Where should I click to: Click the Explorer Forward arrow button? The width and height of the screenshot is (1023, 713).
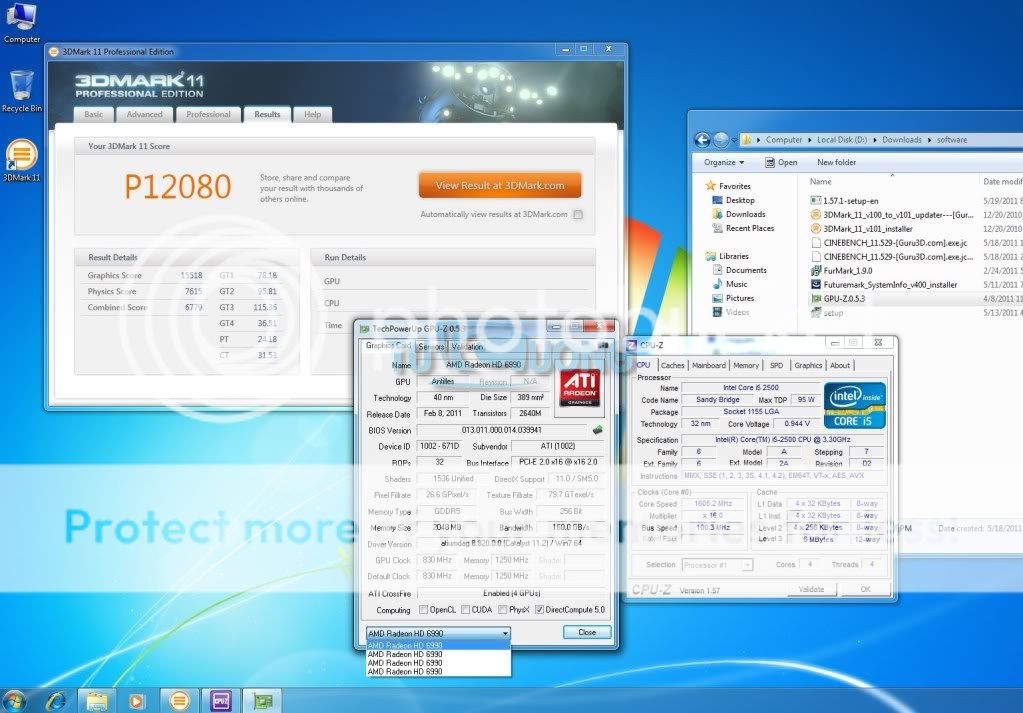coord(721,140)
